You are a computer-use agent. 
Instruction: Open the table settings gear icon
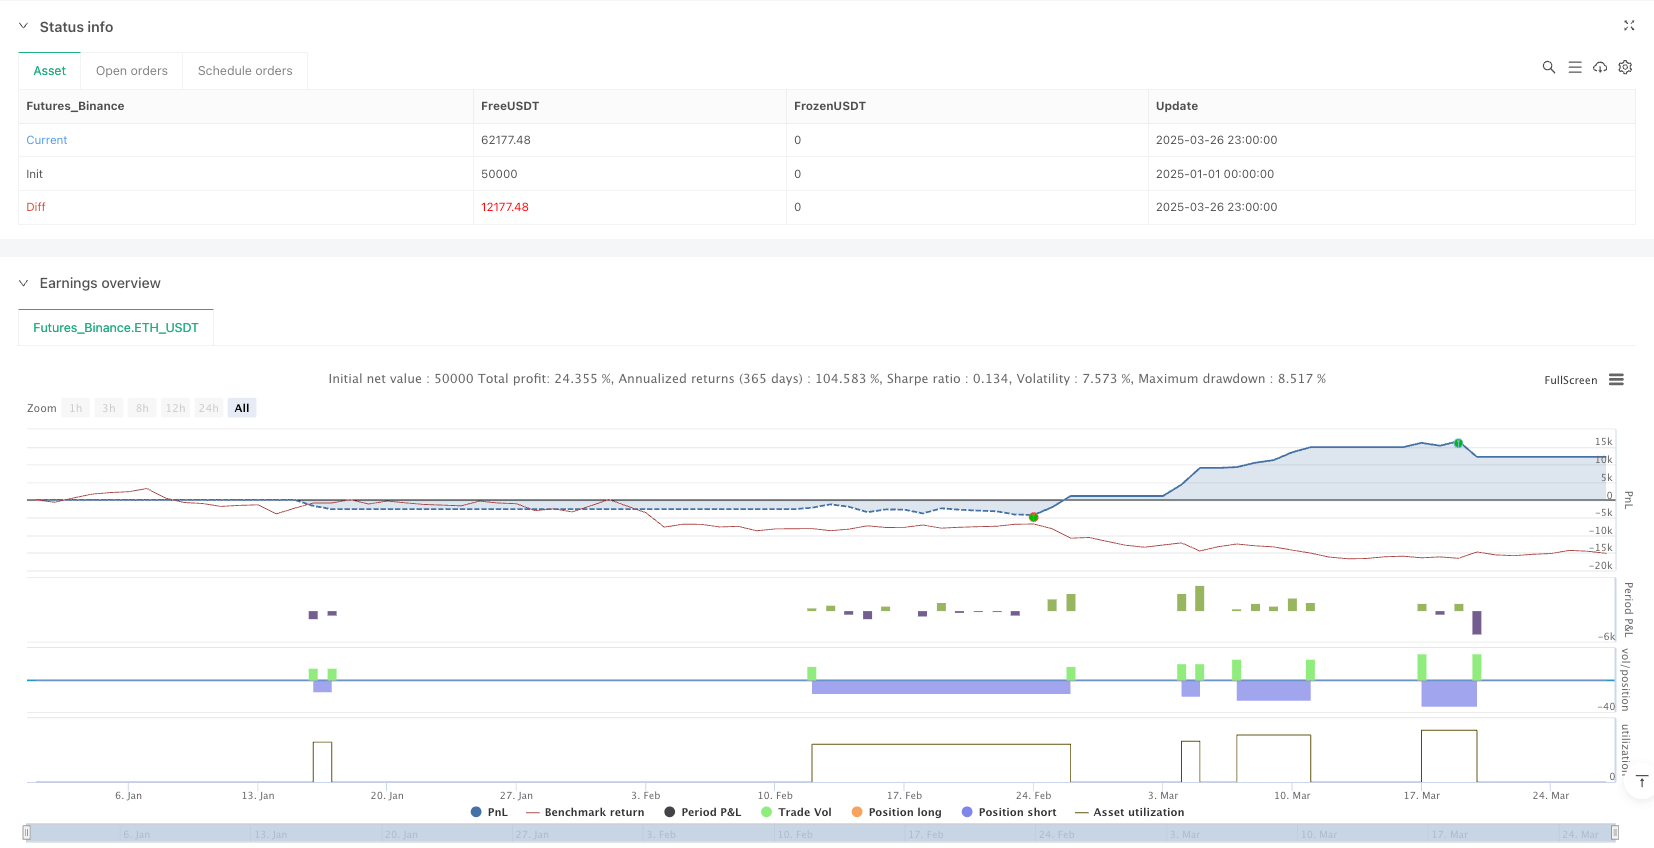[x=1625, y=67]
